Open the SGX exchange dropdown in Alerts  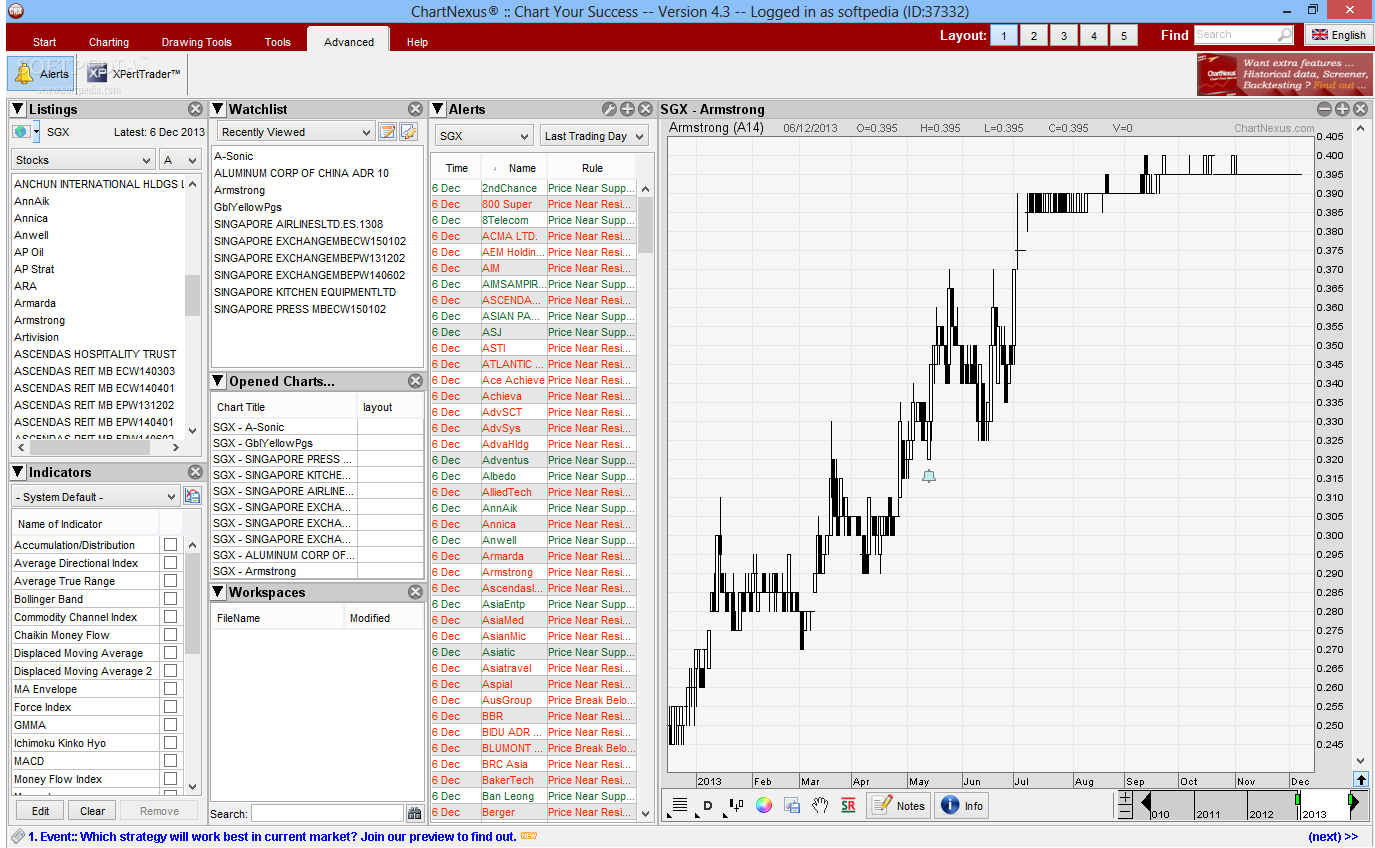[484, 136]
